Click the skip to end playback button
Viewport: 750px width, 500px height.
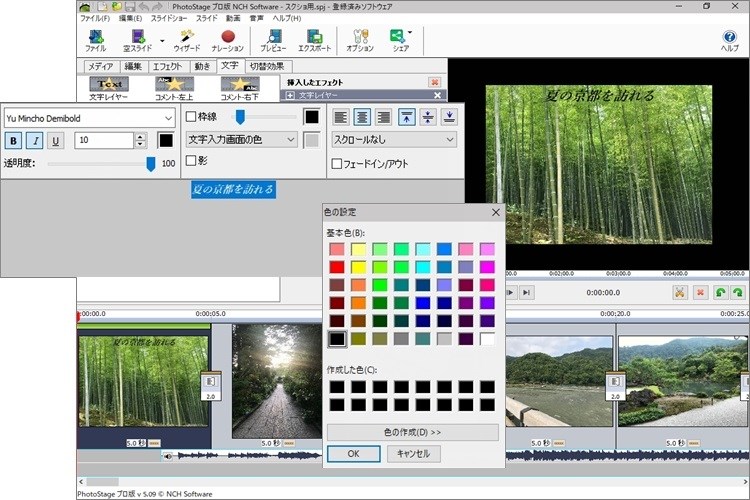pyautogui.click(x=527, y=292)
